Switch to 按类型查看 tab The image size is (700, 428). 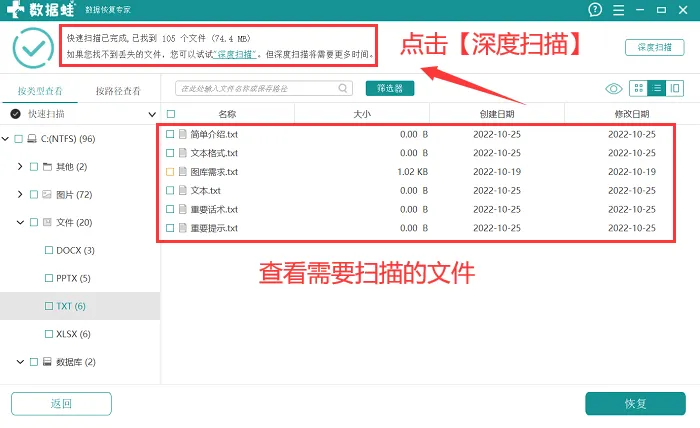(40, 91)
